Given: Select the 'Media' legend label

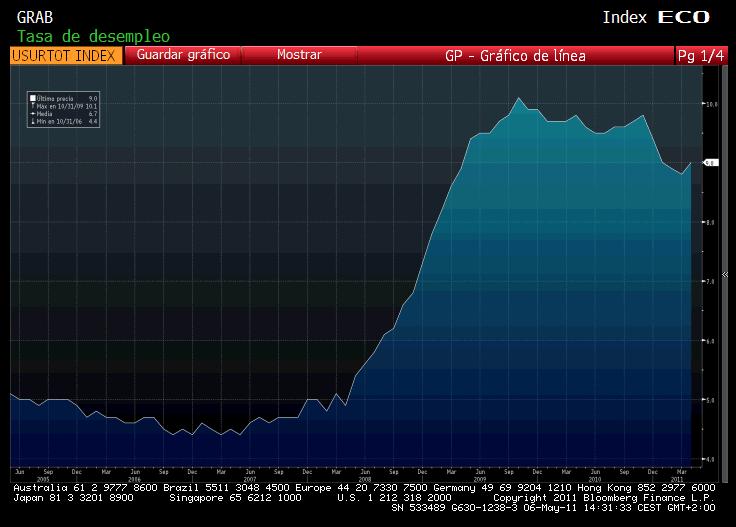Looking at the screenshot, I should click(45, 114).
